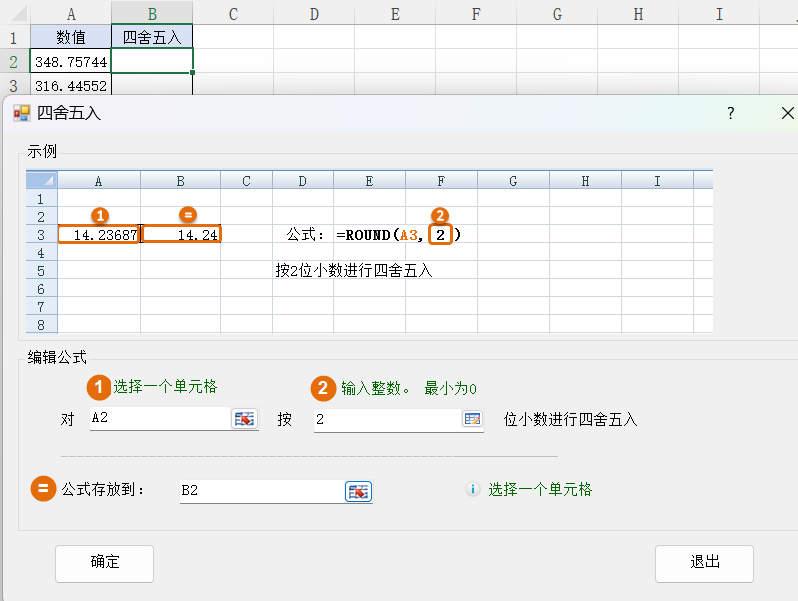This screenshot has width=798, height=601.
Task: Click the blue info icon near 选择一个单元格
Action: click(473, 490)
